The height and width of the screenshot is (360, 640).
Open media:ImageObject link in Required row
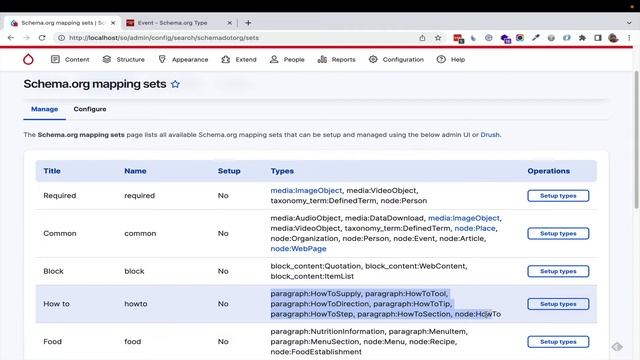[x=306, y=191]
